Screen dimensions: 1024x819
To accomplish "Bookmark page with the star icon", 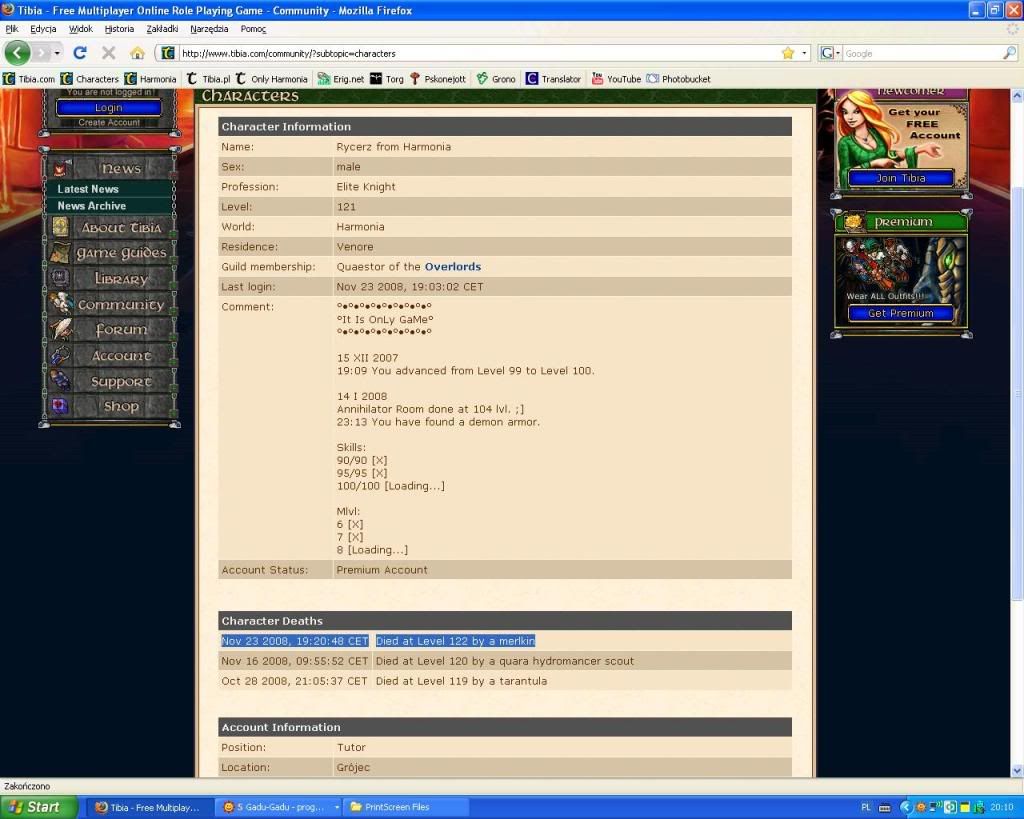I will pos(788,53).
